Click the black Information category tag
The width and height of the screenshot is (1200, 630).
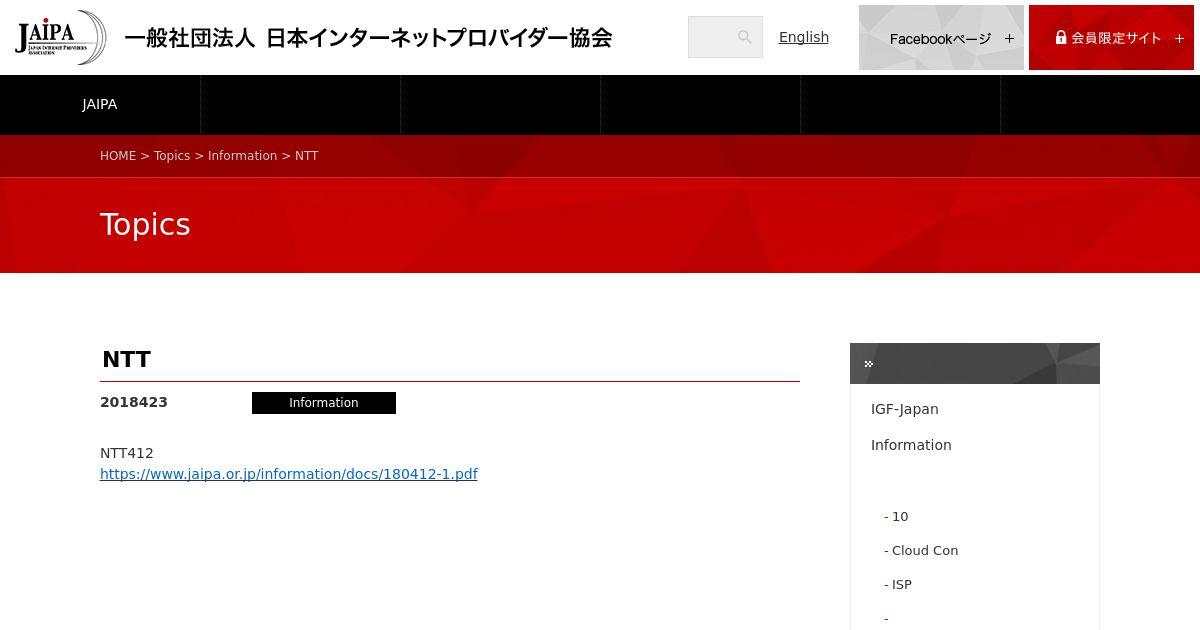(x=324, y=403)
